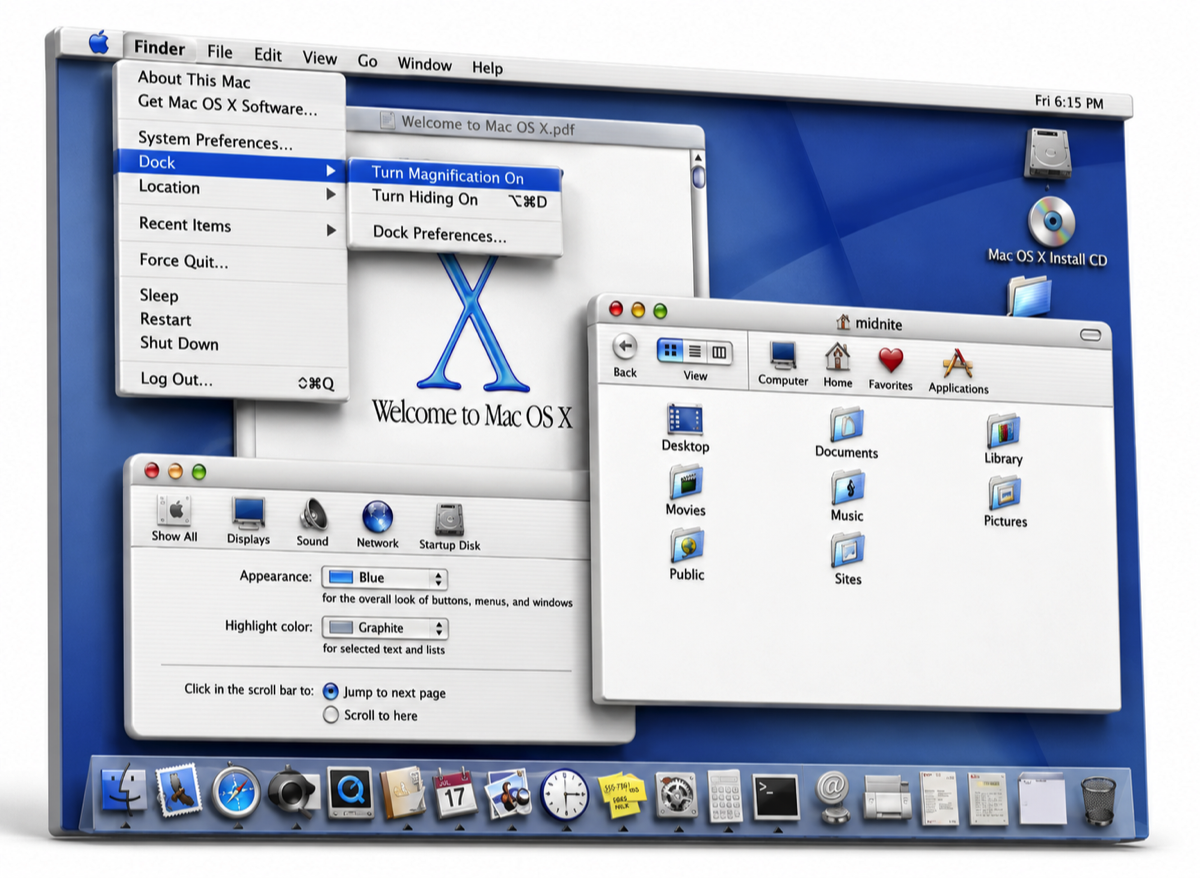Open the Documents folder in midnite
This screenshot has width=1200, height=878.
pyautogui.click(x=846, y=433)
